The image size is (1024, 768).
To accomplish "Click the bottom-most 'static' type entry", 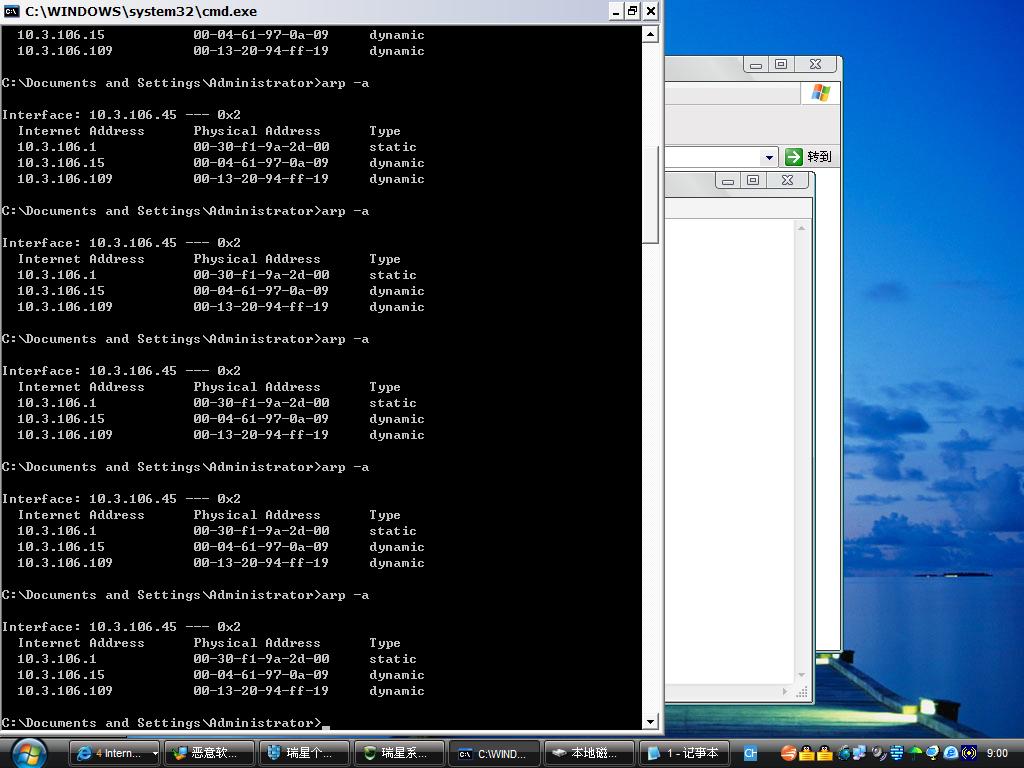I will click(392, 659).
